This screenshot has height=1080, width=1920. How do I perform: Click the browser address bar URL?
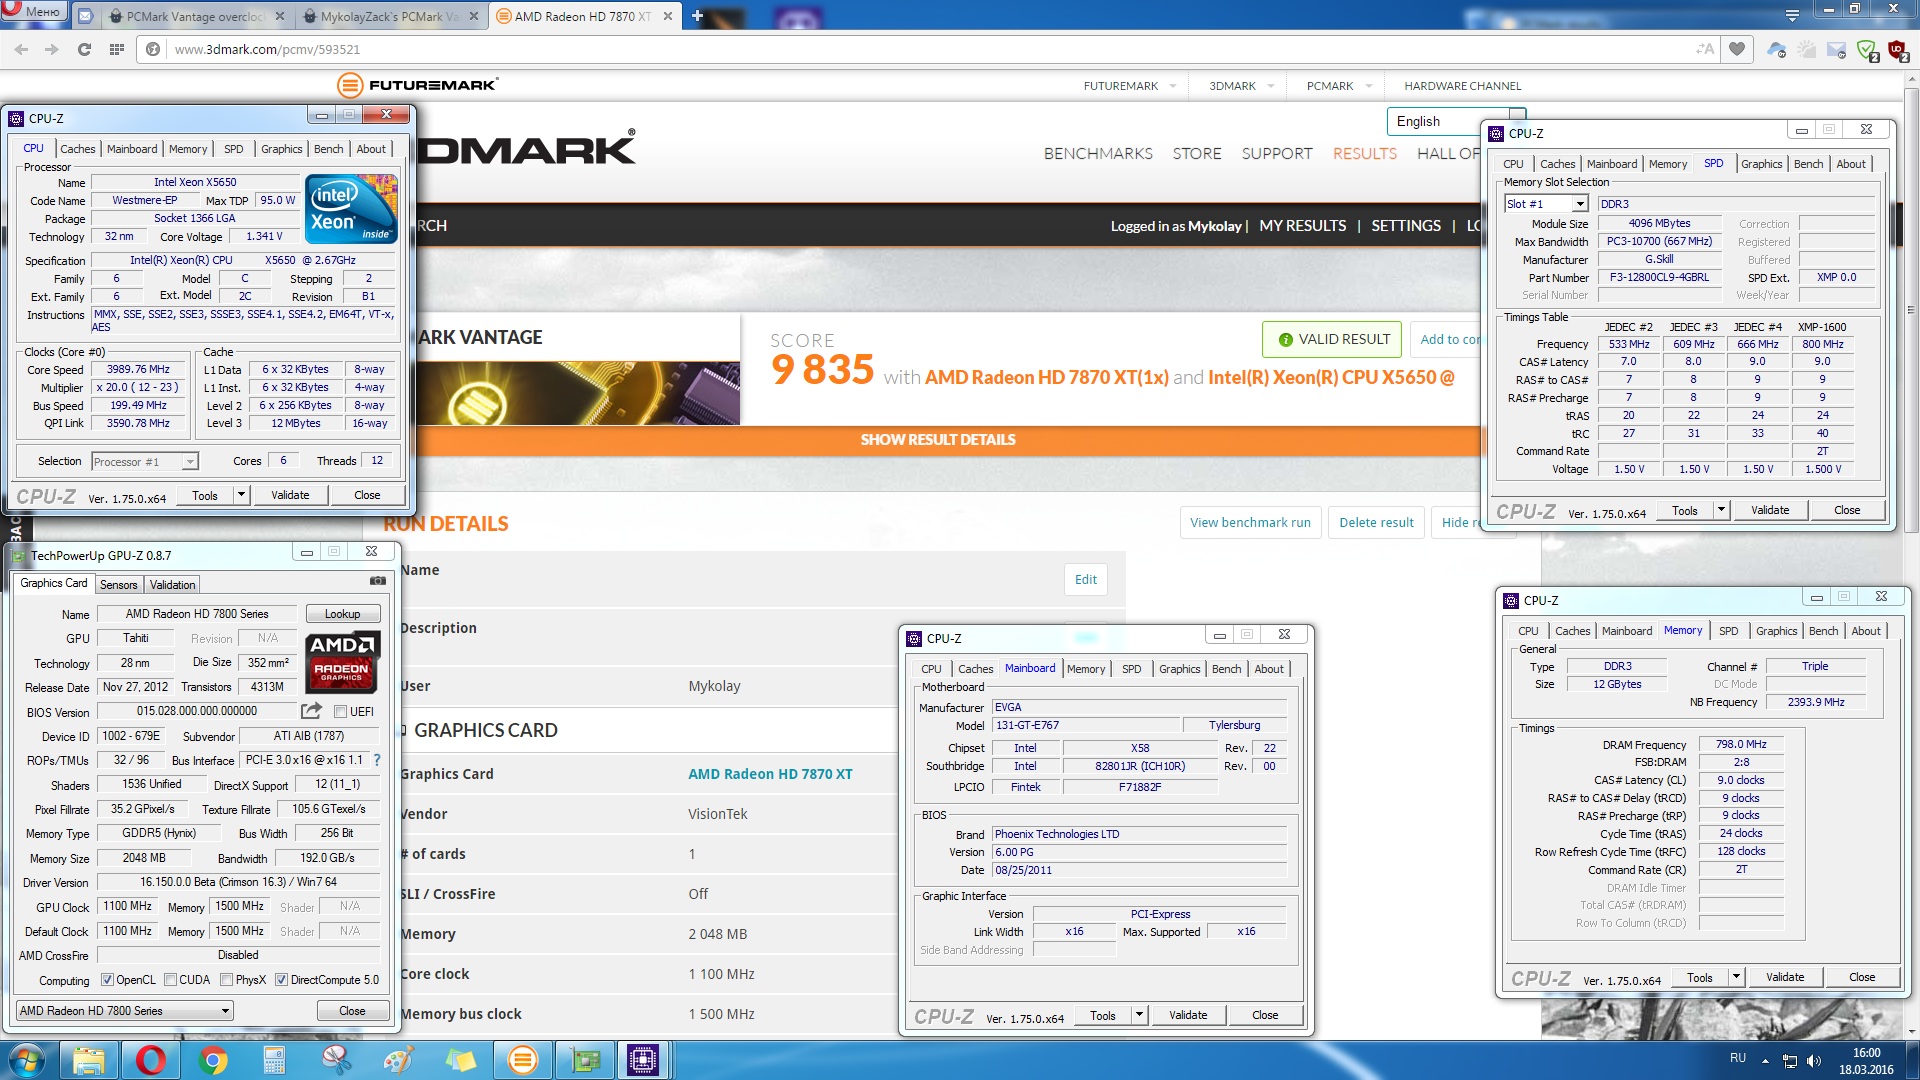267,49
